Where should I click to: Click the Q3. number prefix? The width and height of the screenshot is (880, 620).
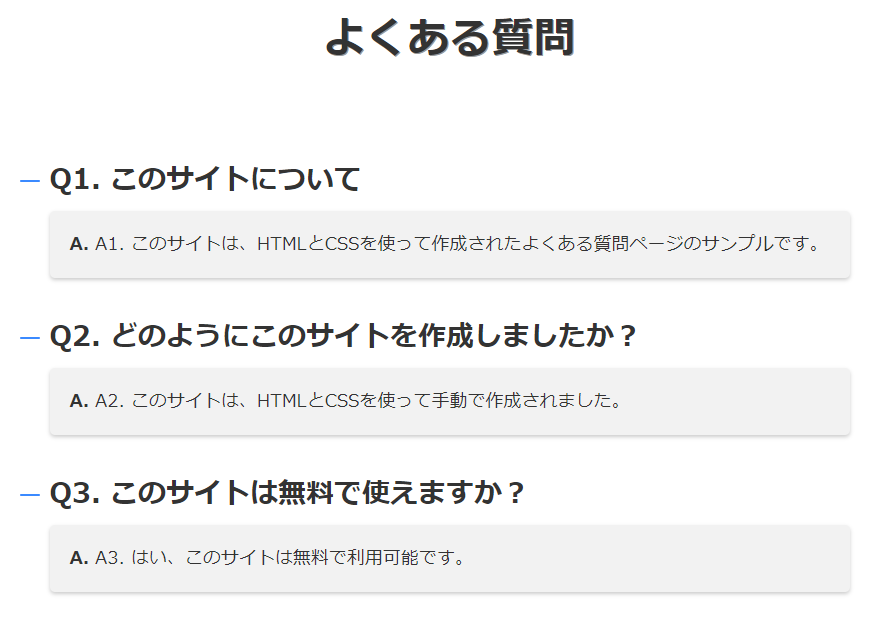[x=75, y=494]
